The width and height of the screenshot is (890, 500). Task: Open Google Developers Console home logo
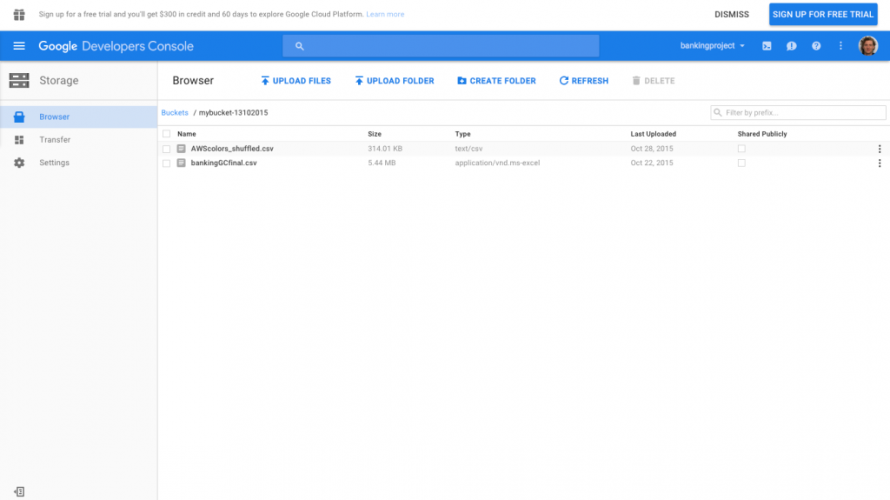(116, 46)
